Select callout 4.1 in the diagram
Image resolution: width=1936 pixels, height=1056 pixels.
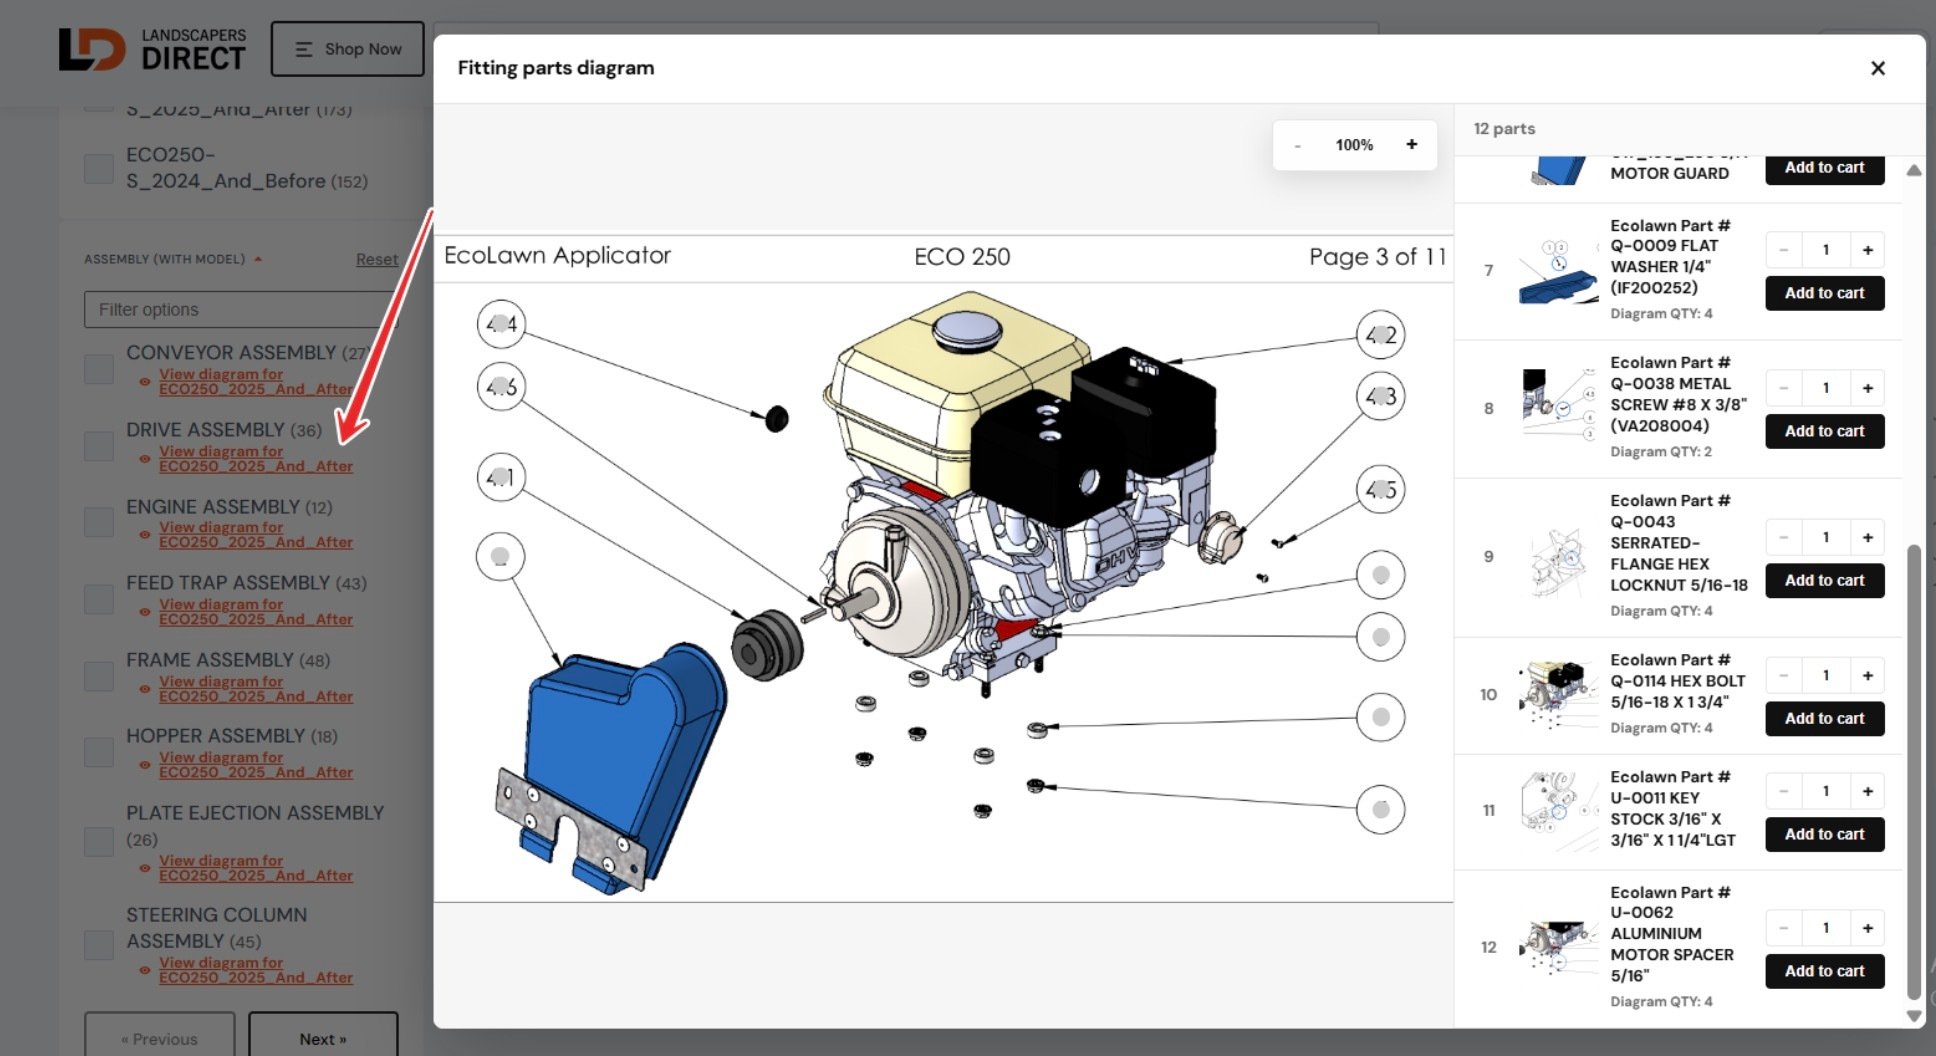click(x=501, y=477)
